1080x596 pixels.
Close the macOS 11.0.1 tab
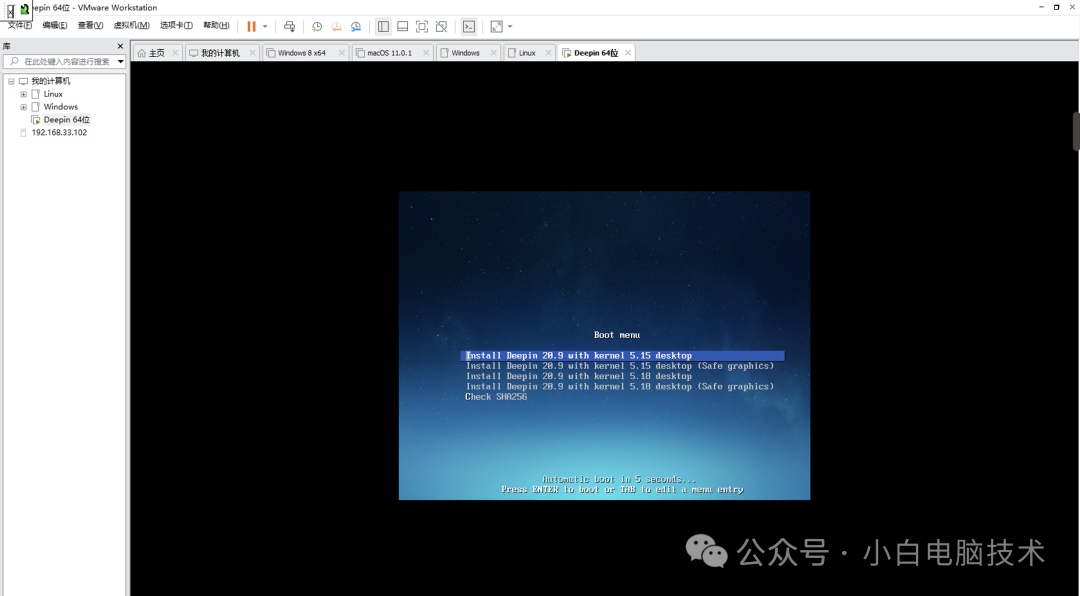pyautogui.click(x=426, y=52)
